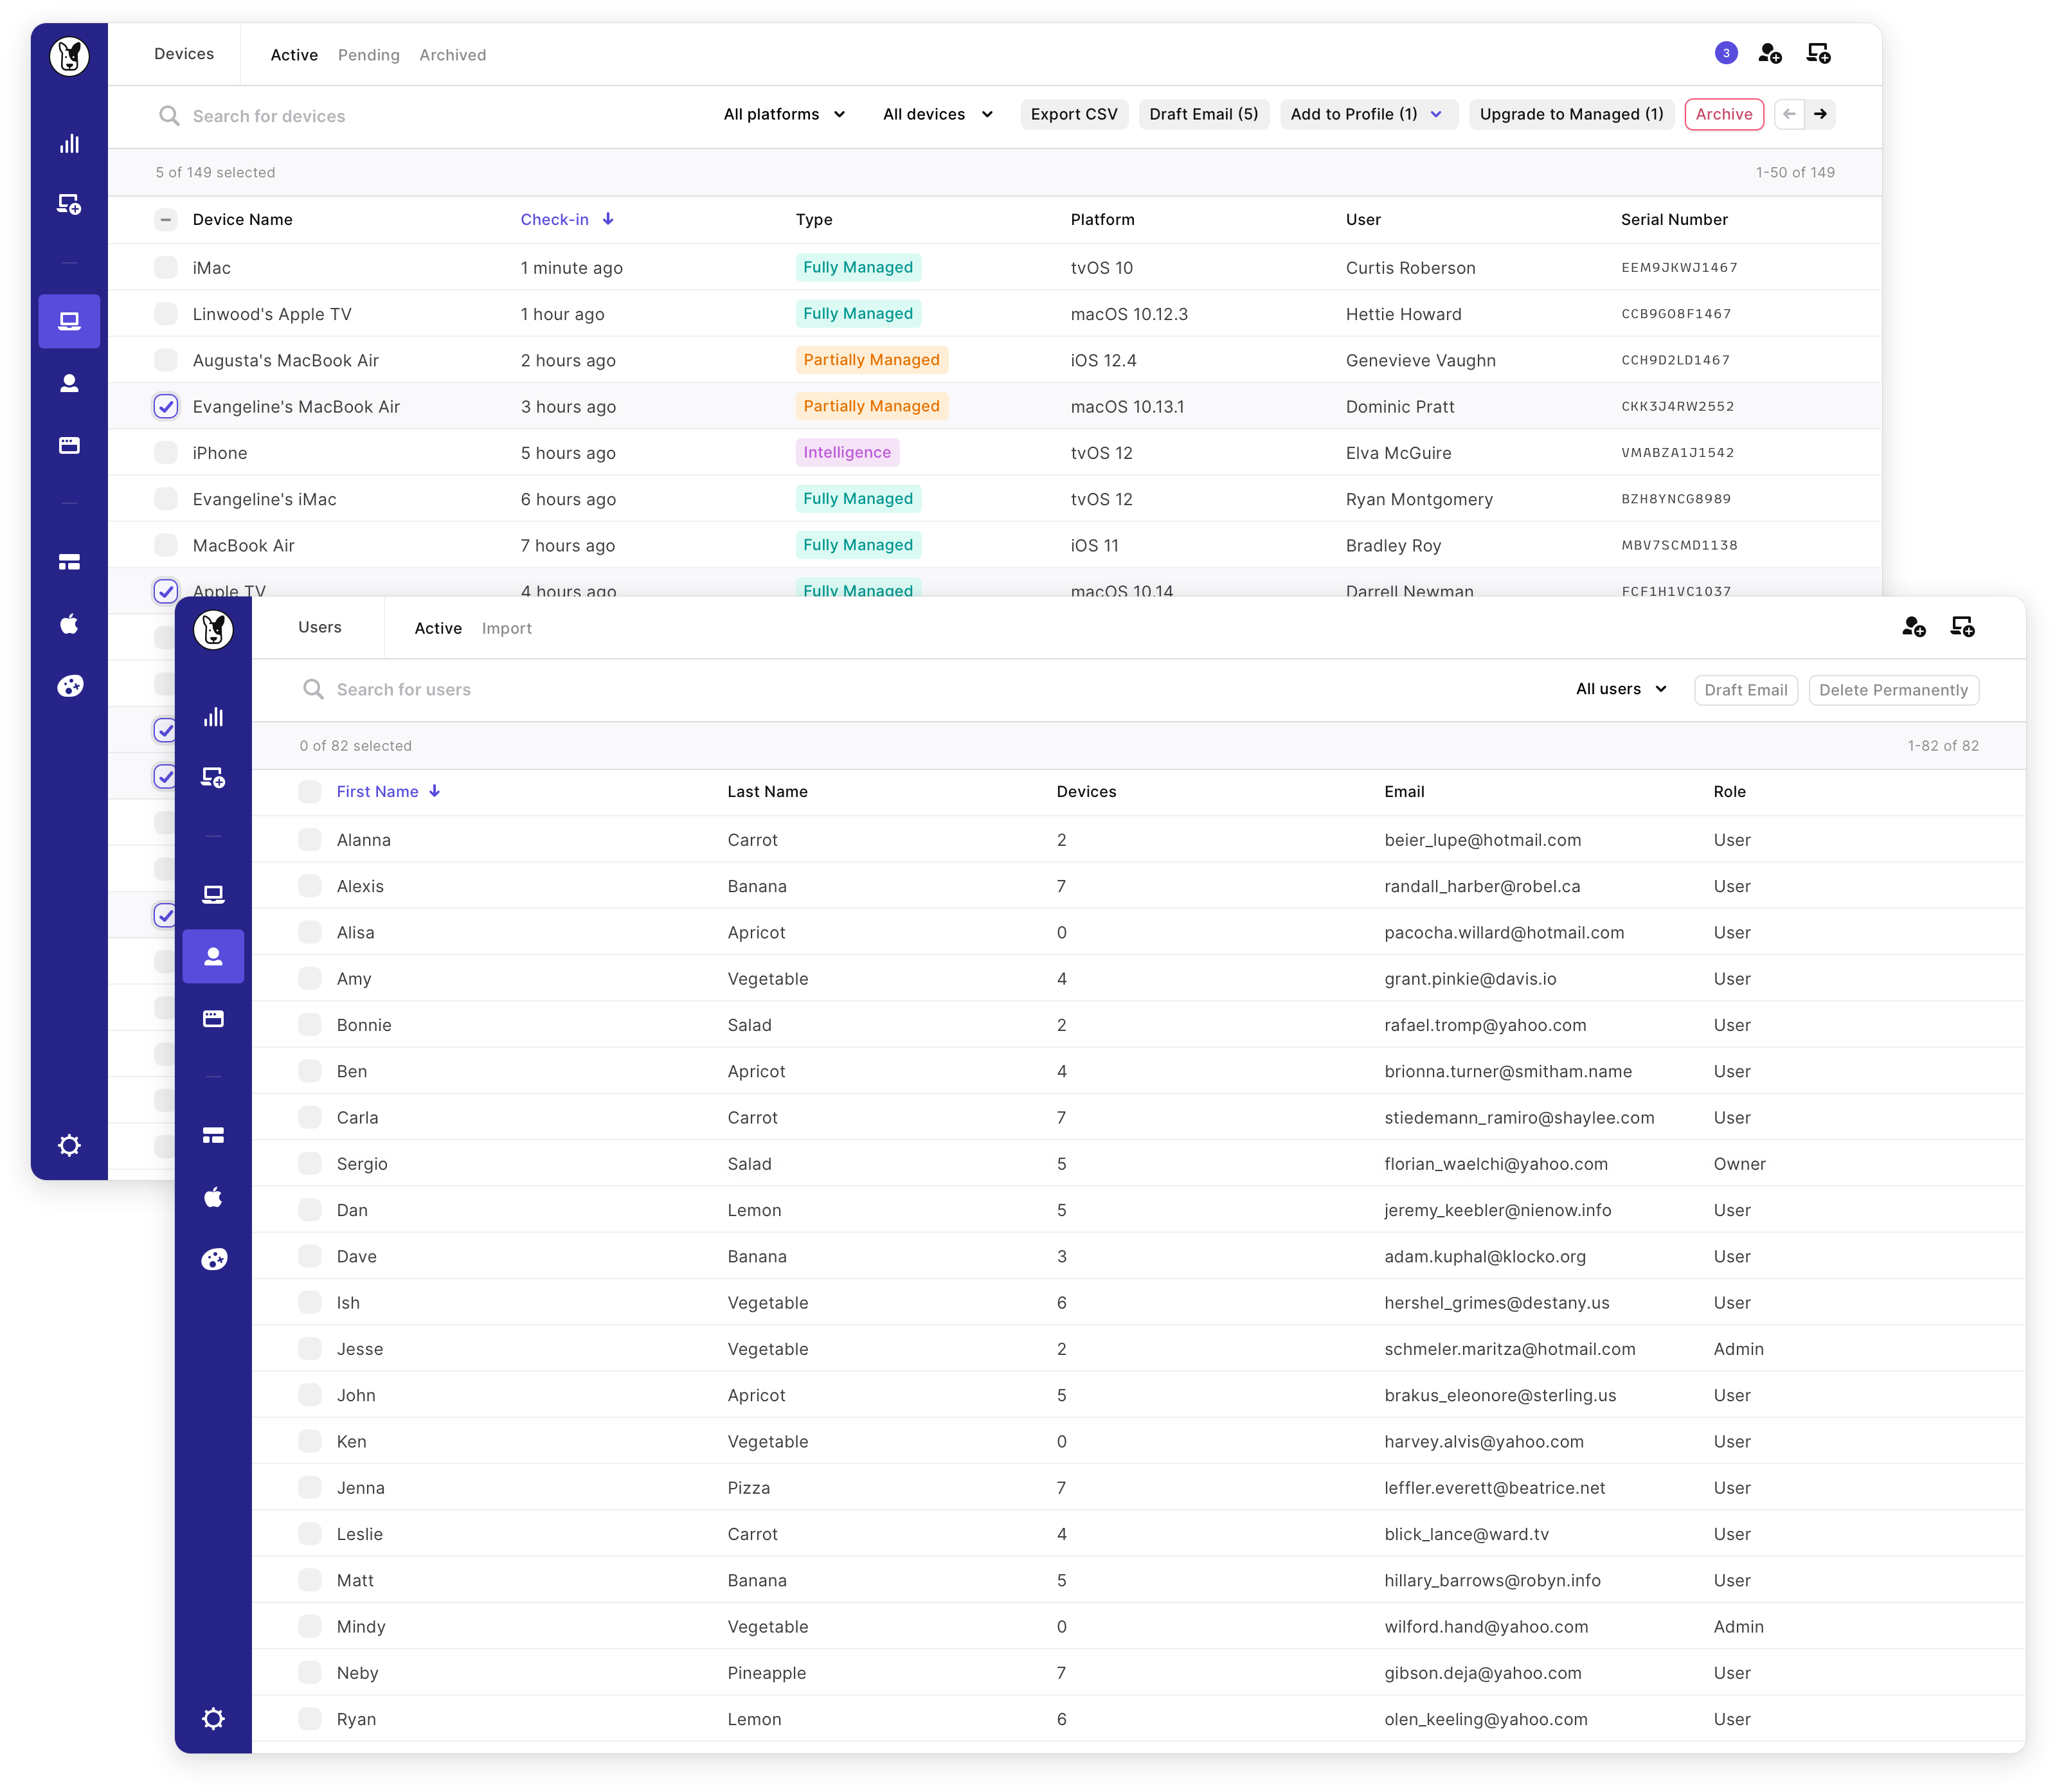Focus the Search for users field
This screenshot has width=2057, height=1792.
tap(930, 689)
